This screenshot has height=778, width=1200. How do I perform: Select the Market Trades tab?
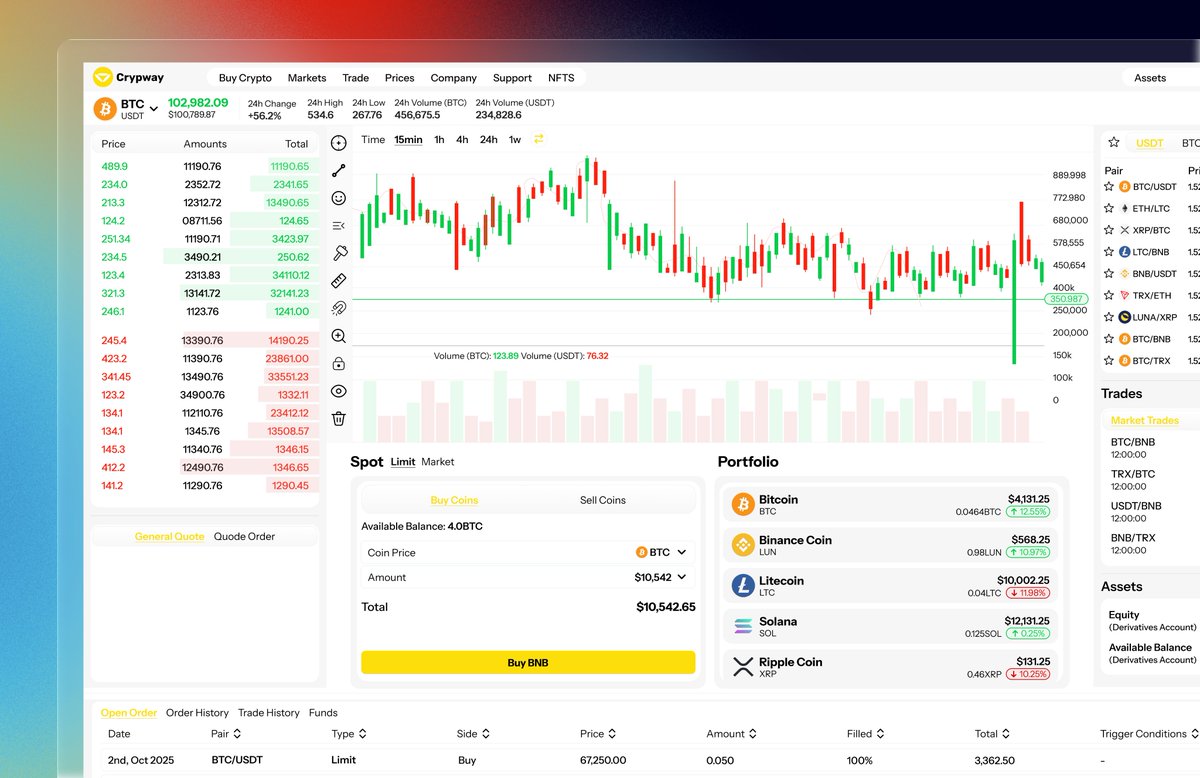[1145, 421]
